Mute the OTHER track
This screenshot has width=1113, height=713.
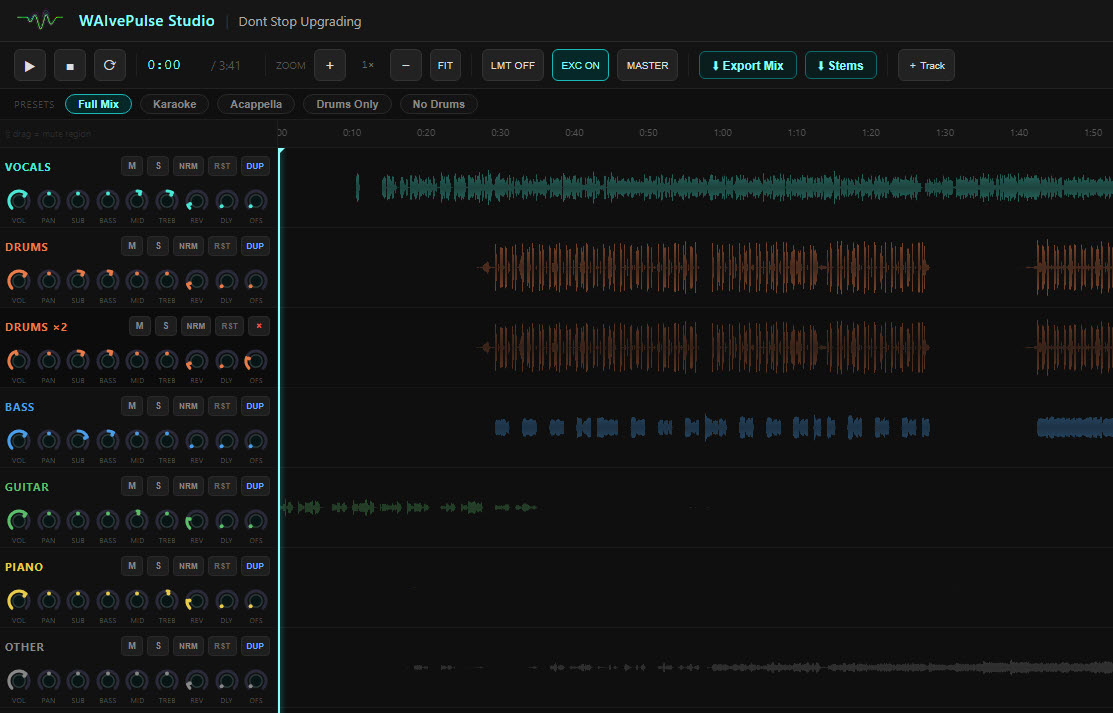pos(132,646)
